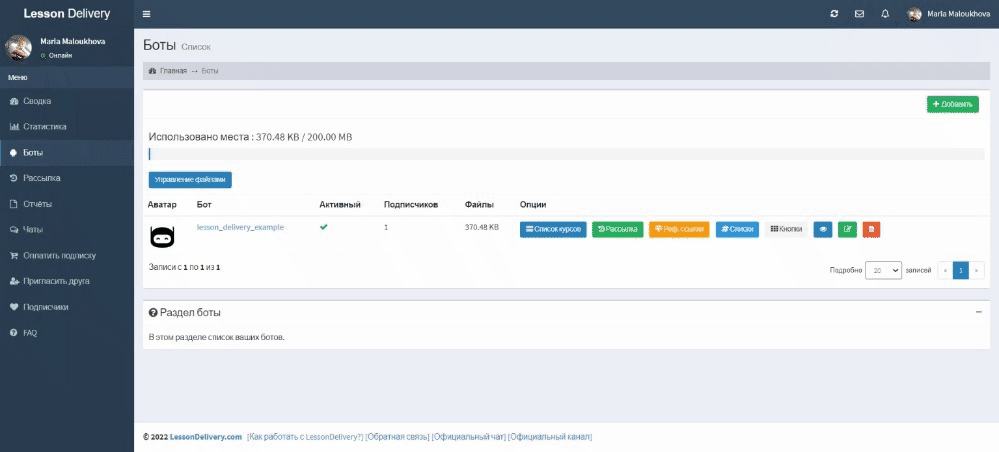Open the envelope messages icon
Image resolution: width=999 pixels, height=452 pixels.
[x=859, y=14]
